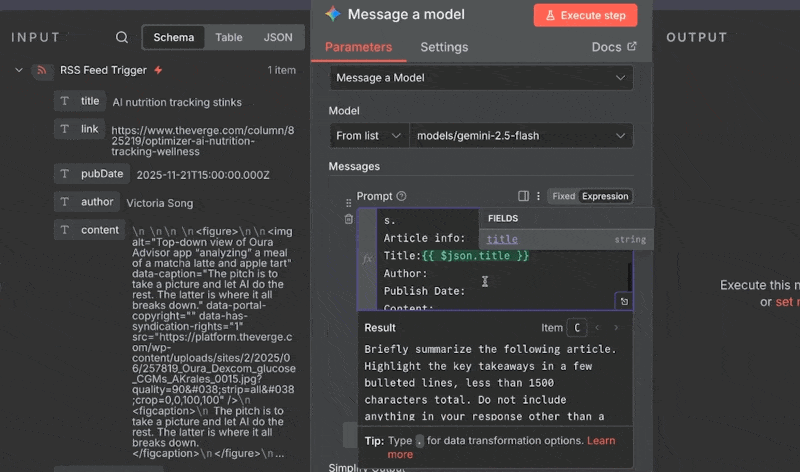This screenshot has height=472, width=800.
Task: Click the pubDate field pill in the schema
Action: coord(92,174)
